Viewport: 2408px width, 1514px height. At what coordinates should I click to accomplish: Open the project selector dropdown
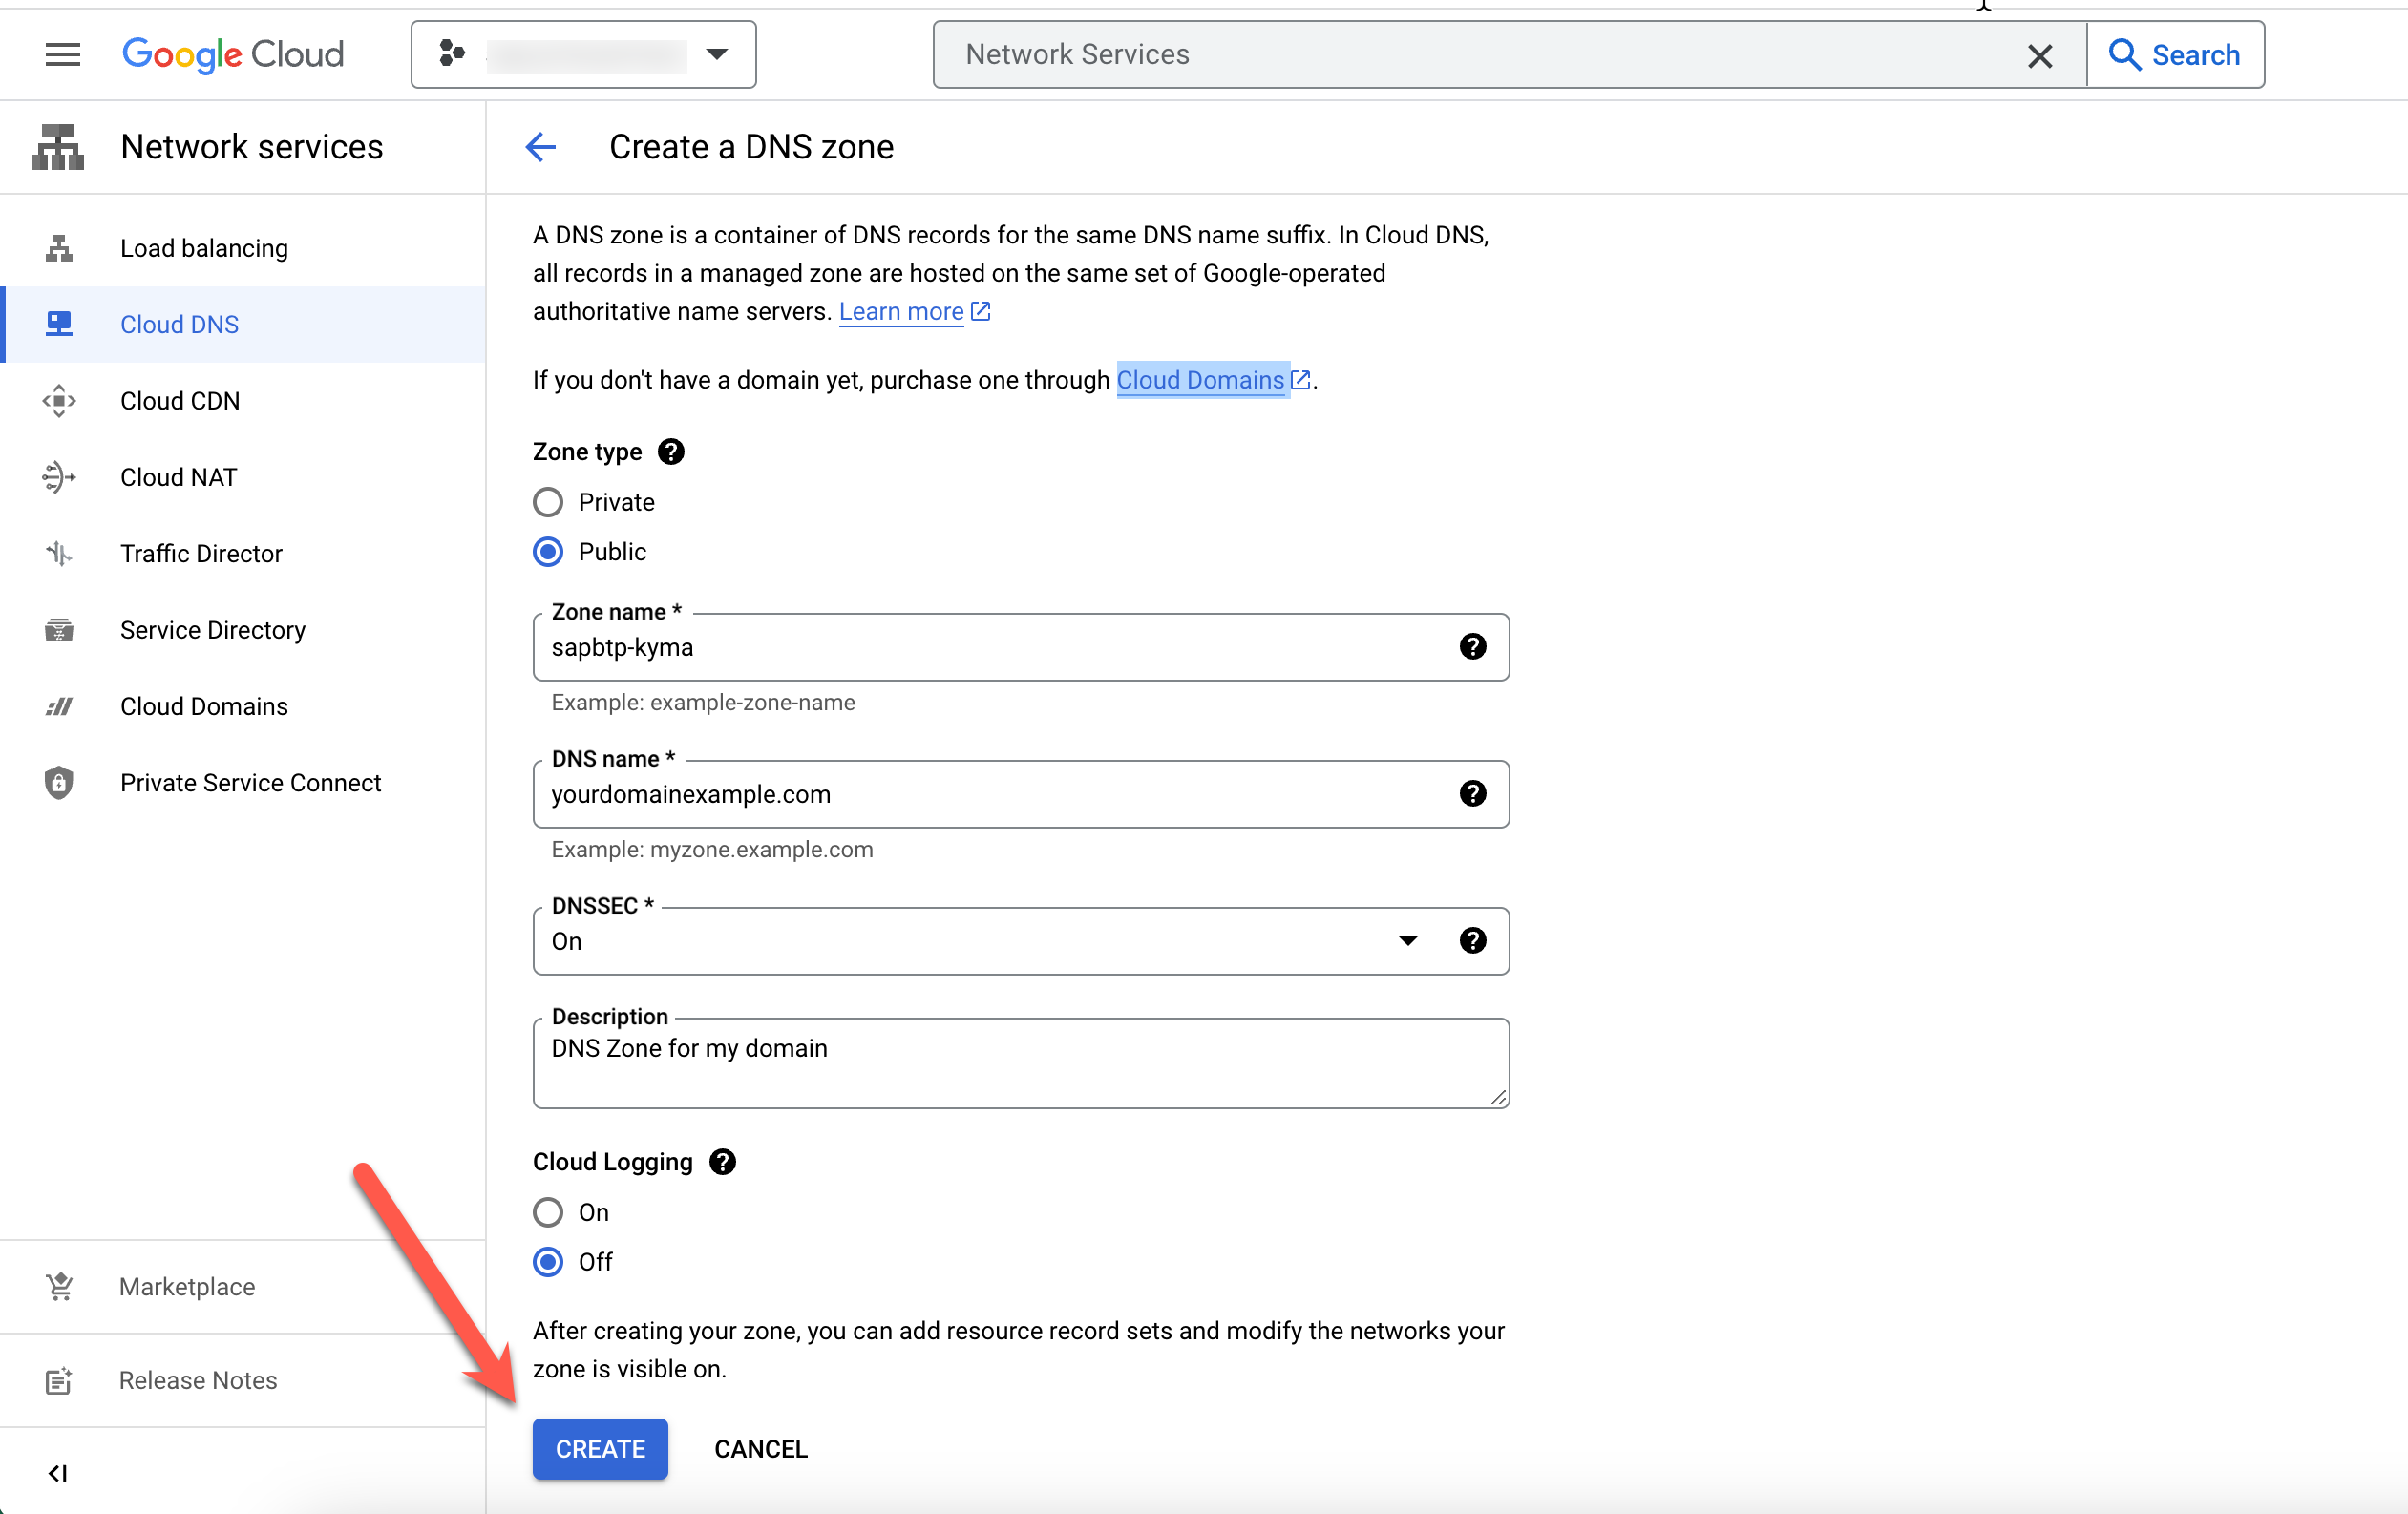tap(583, 54)
